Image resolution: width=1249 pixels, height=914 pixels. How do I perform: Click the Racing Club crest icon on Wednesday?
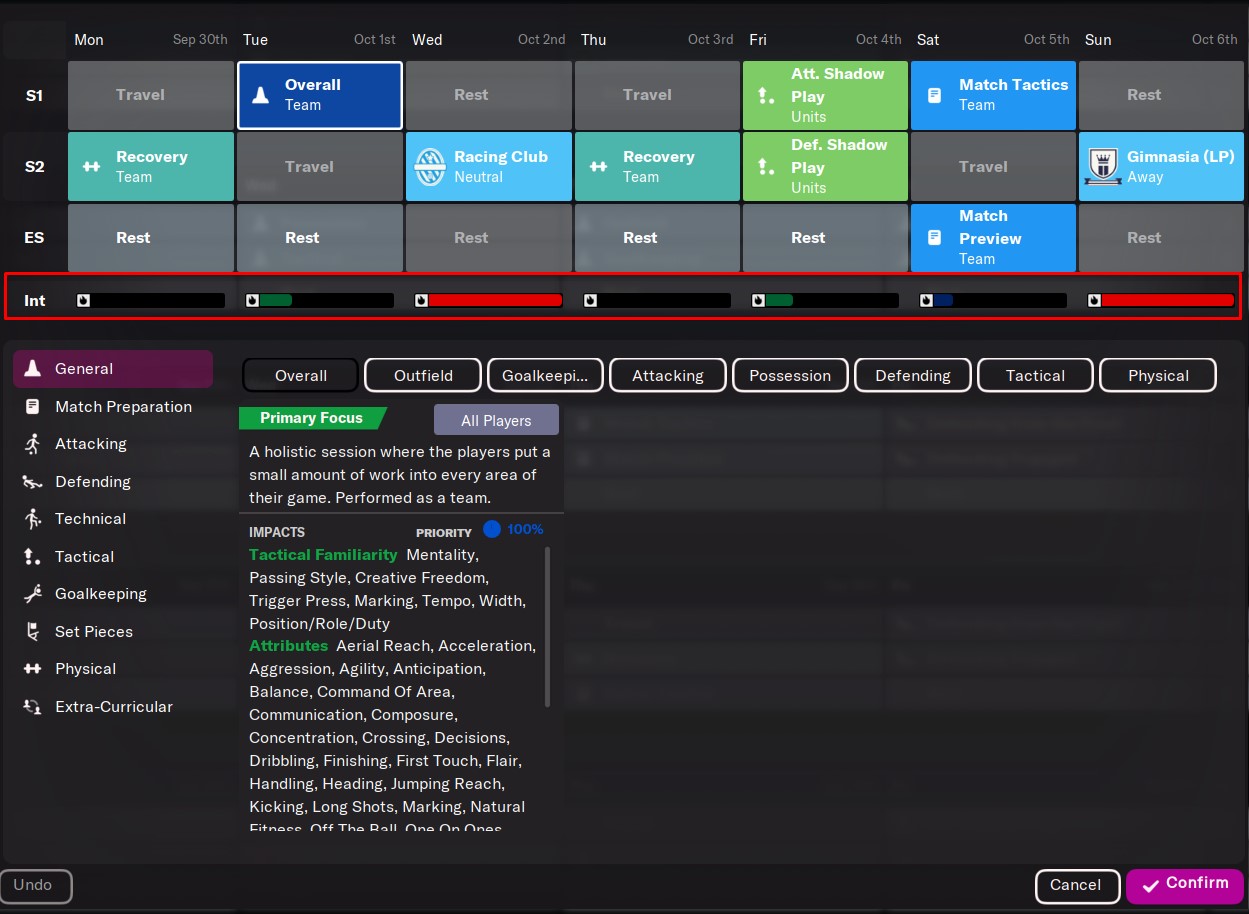click(x=430, y=167)
